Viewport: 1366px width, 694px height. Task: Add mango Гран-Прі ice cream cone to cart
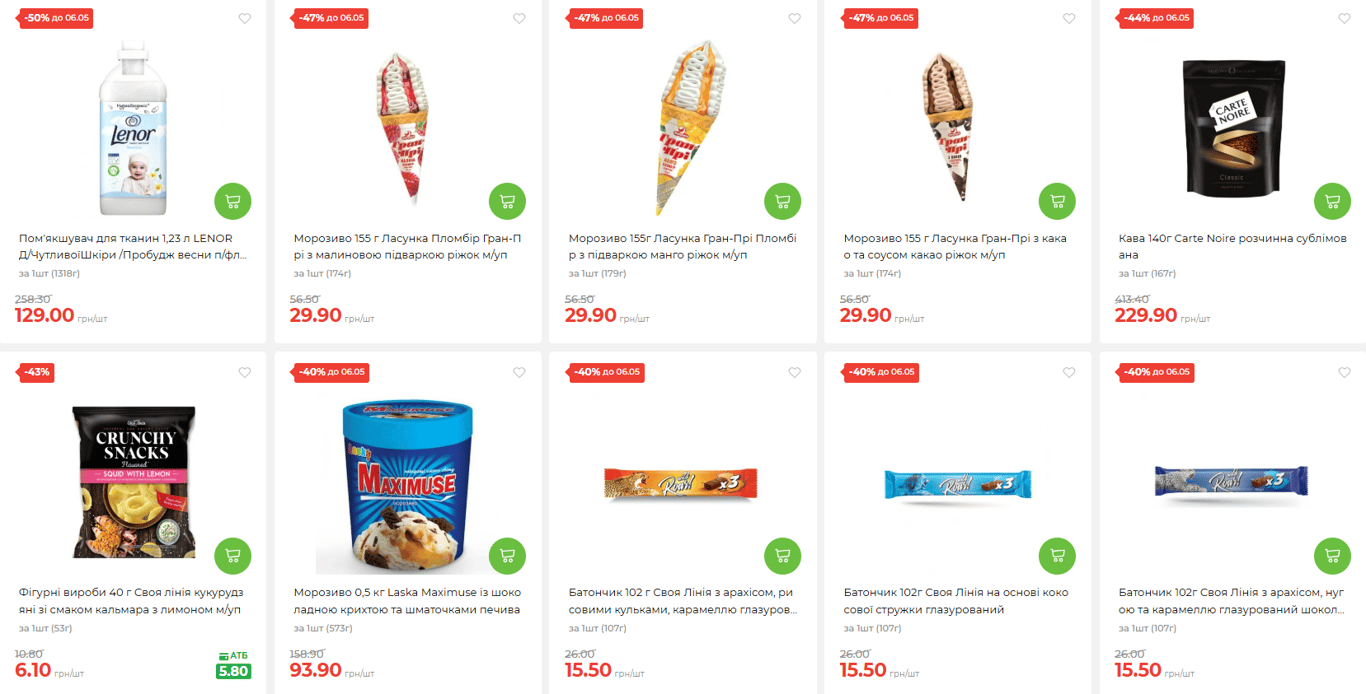tap(782, 201)
